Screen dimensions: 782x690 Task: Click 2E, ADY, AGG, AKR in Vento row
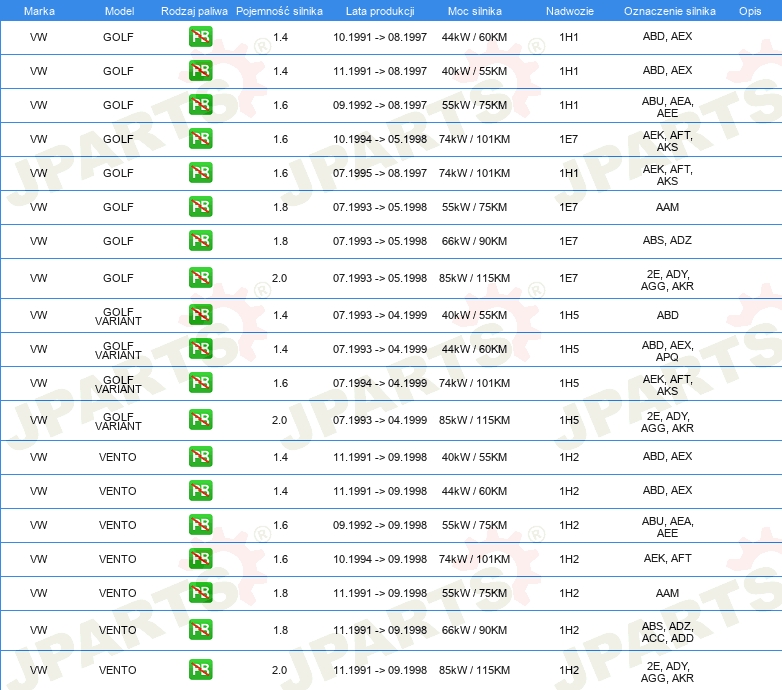tap(667, 672)
